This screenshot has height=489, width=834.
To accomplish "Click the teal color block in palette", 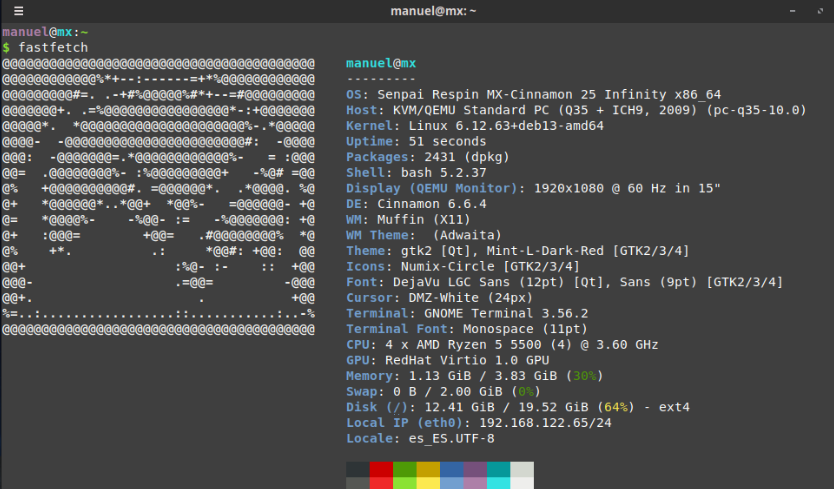I will click(x=498, y=469).
